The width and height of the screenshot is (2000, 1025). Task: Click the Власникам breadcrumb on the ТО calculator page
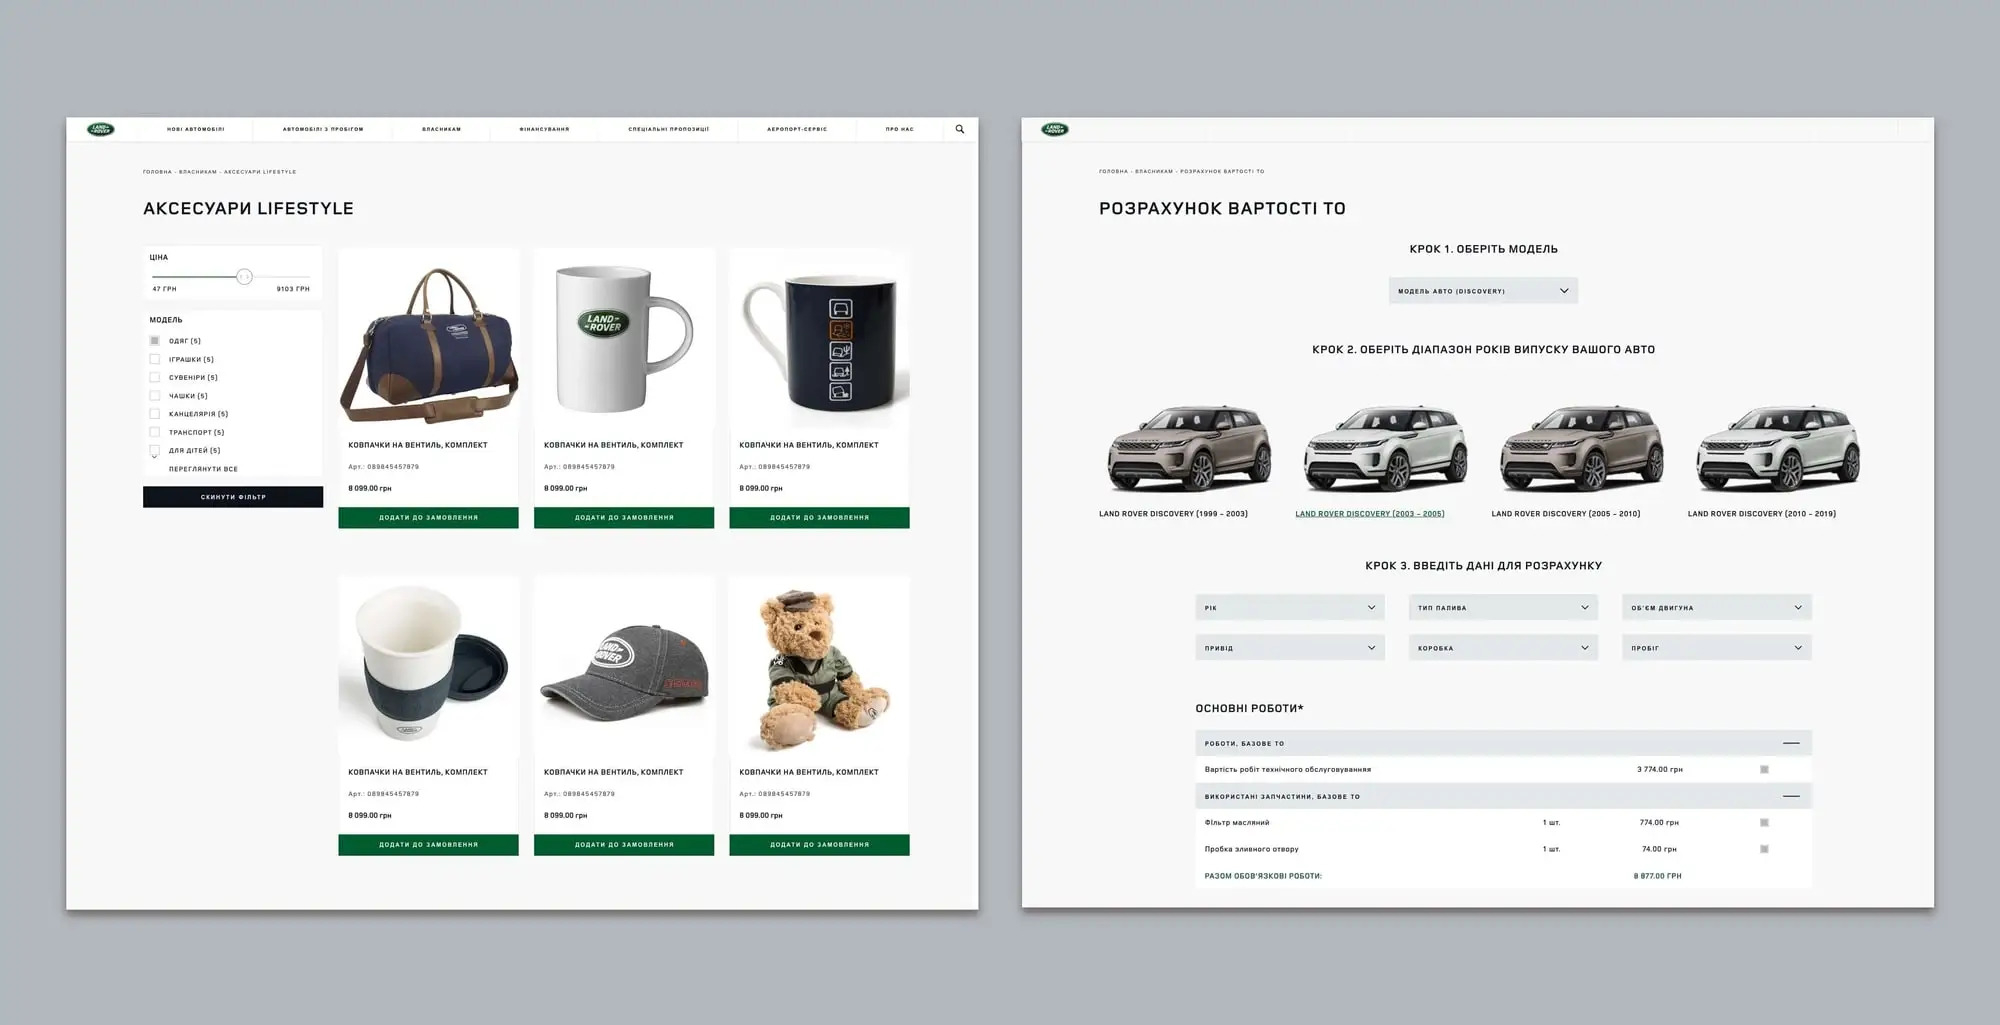tap(1154, 172)
